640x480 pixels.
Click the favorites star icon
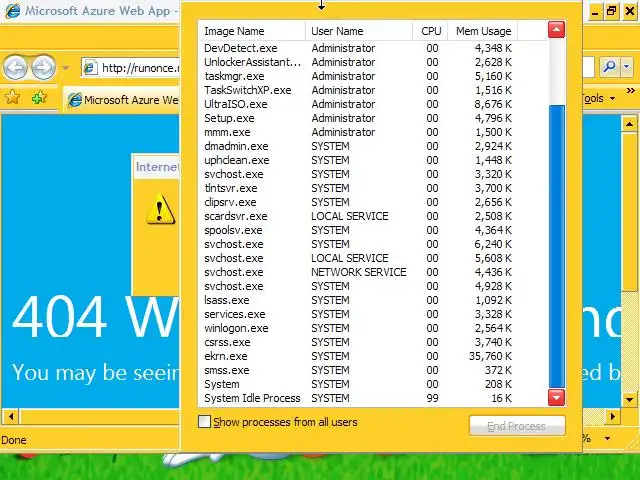[x=12, y=98]
